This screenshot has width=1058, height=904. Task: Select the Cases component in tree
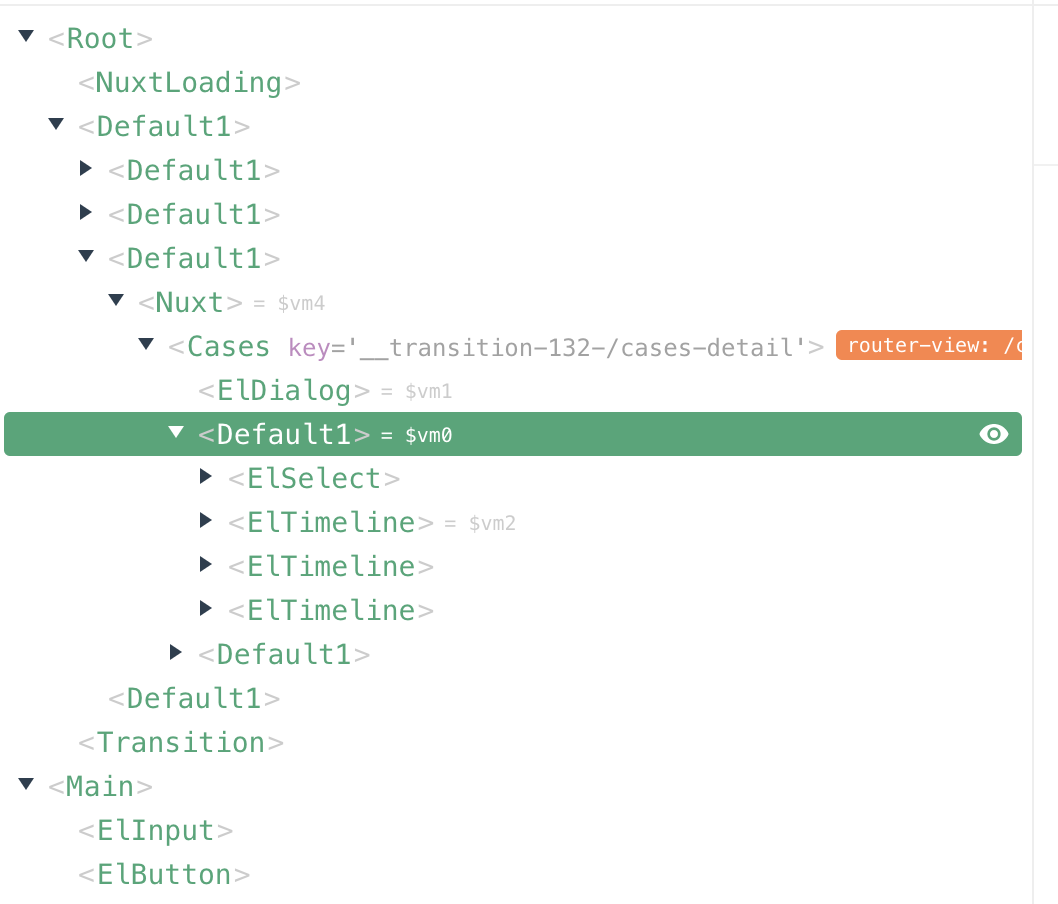[228, 346]
